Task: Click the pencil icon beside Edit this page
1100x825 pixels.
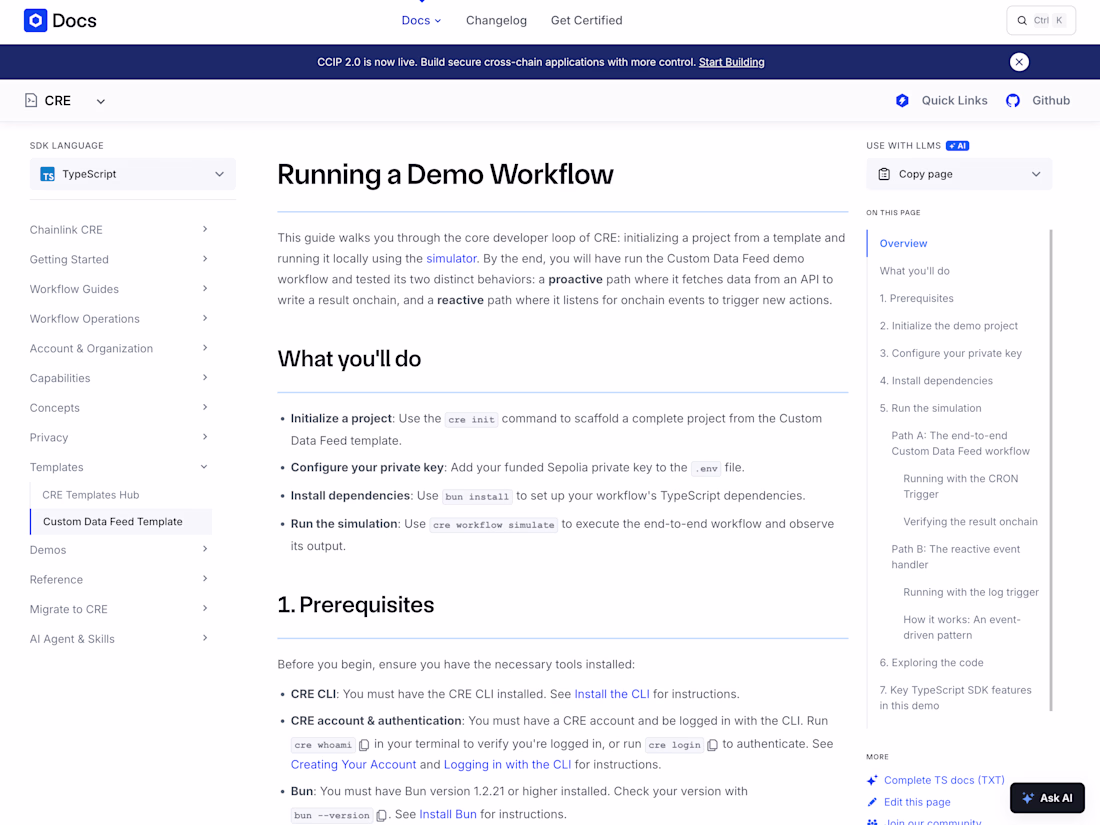Action: (872, 802)
